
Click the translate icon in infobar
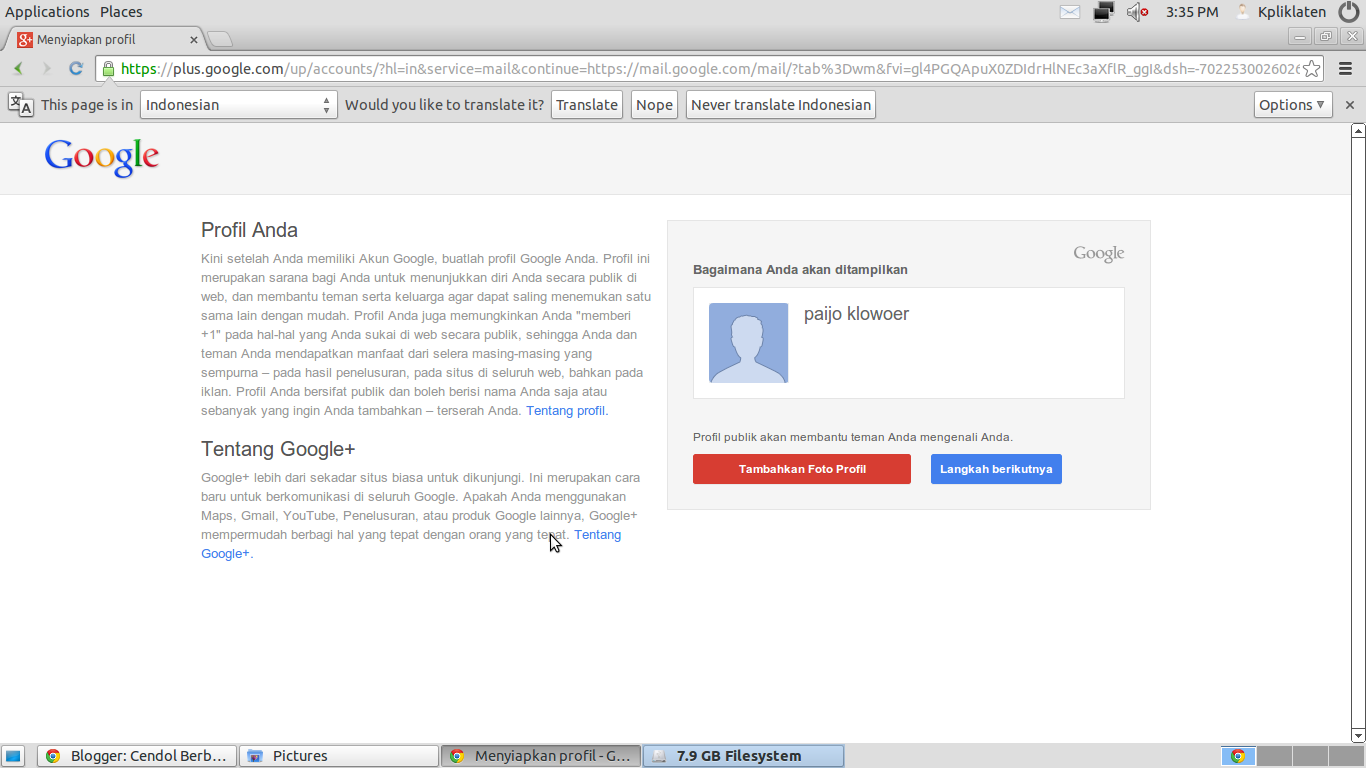point(21,104)
